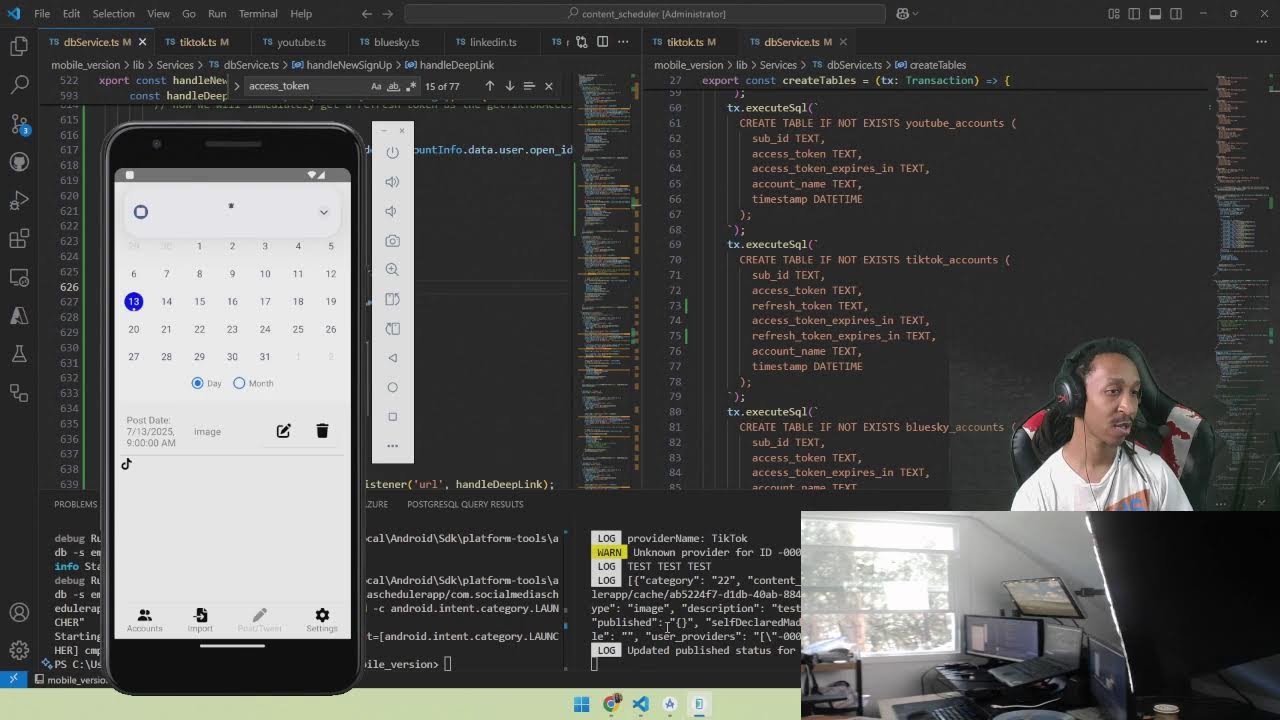The width and height of the screenshot is (1280, 720).
Task: Select the Month radio button in the phone app
Action: [239, 383]
